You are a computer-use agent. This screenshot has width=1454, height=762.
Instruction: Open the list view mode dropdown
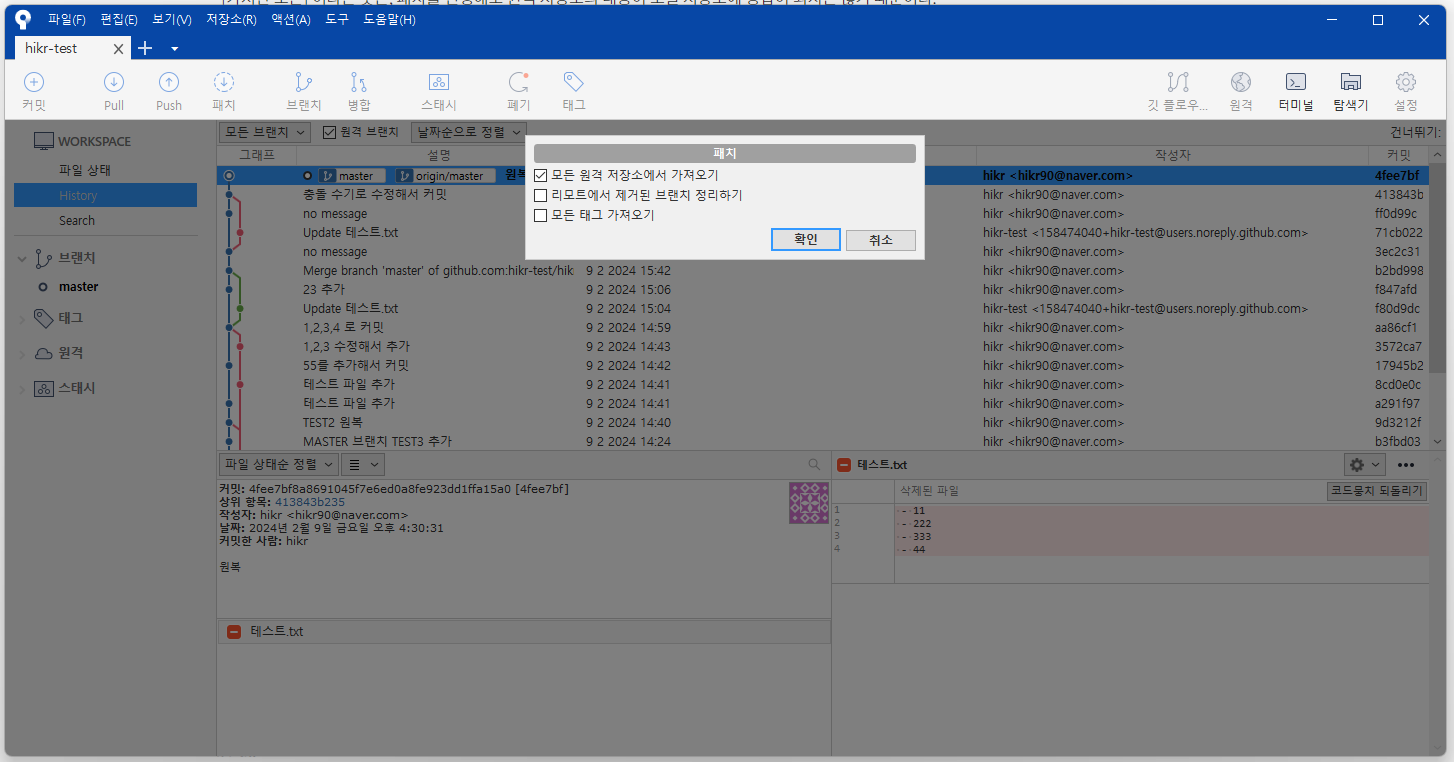[363, 464]
